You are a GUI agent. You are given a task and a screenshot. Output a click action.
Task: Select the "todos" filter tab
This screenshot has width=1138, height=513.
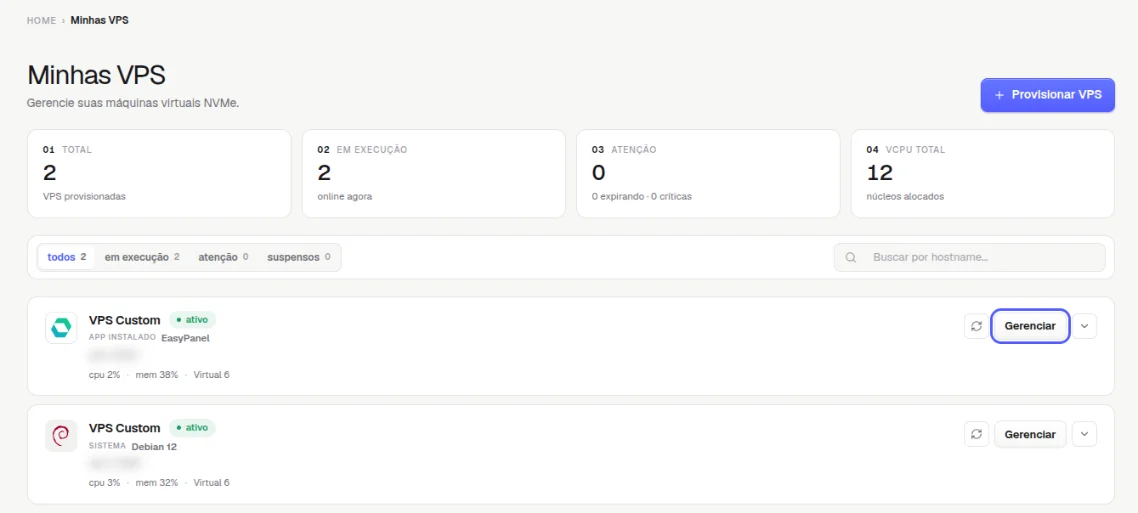coord(67,257)
